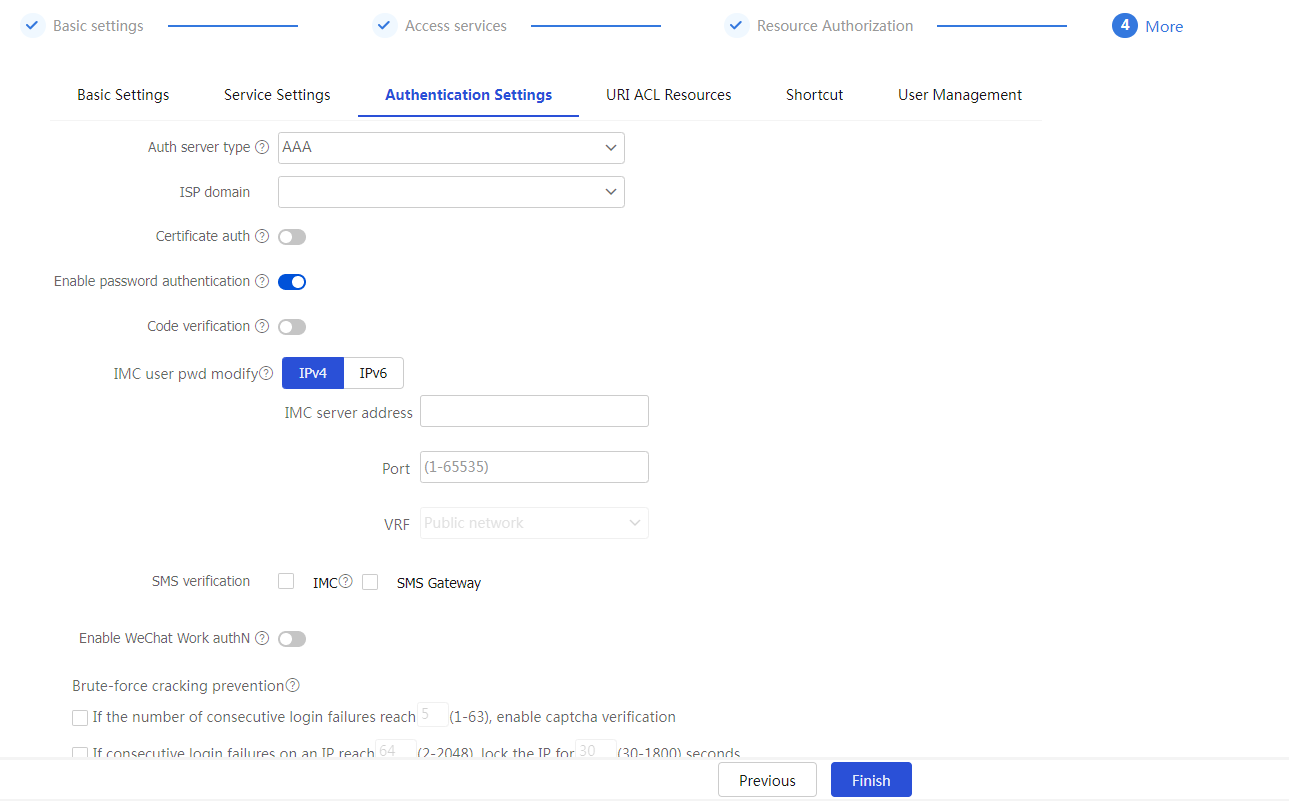
Task: Disable the Enable password authentication switch
Action: click(292, 282)
